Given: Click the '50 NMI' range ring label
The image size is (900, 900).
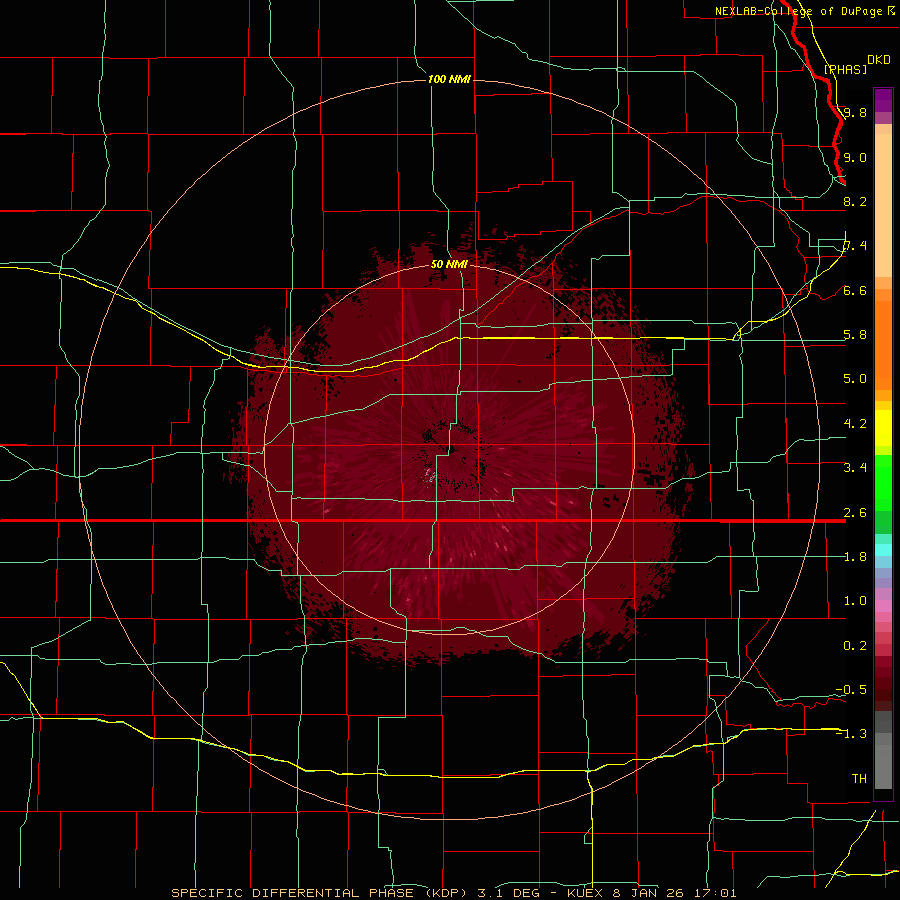Looking at the screenshot, I should point(449,264).
